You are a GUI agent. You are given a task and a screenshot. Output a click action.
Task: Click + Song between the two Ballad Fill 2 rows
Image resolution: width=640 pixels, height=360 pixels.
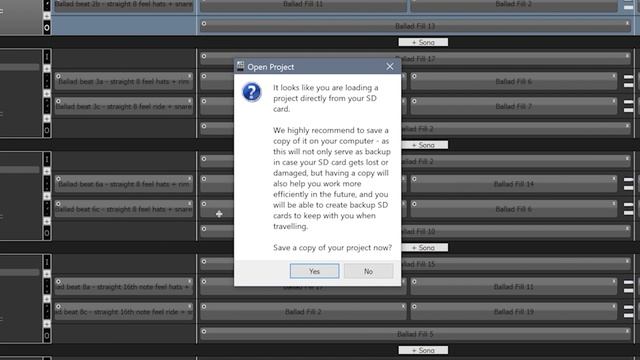(x=424, y=145)
